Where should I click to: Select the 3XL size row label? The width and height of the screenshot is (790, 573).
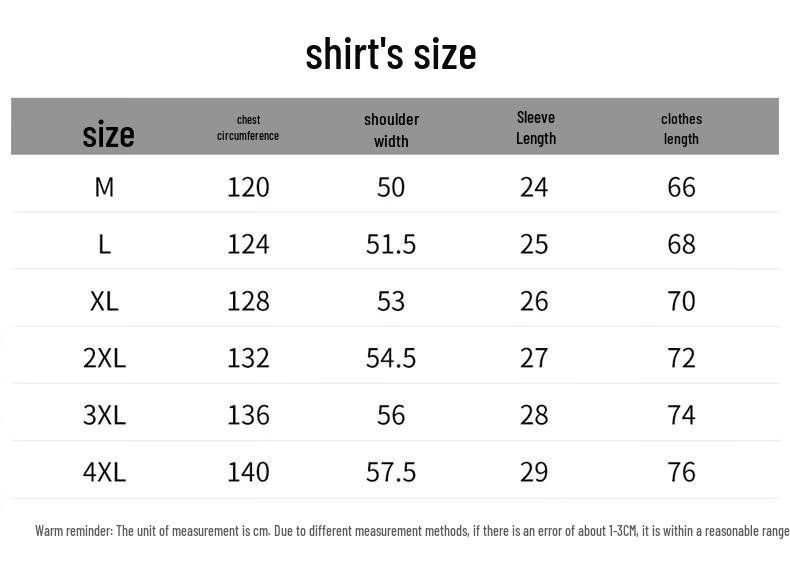pyautogui.click(x=104, y=415)
